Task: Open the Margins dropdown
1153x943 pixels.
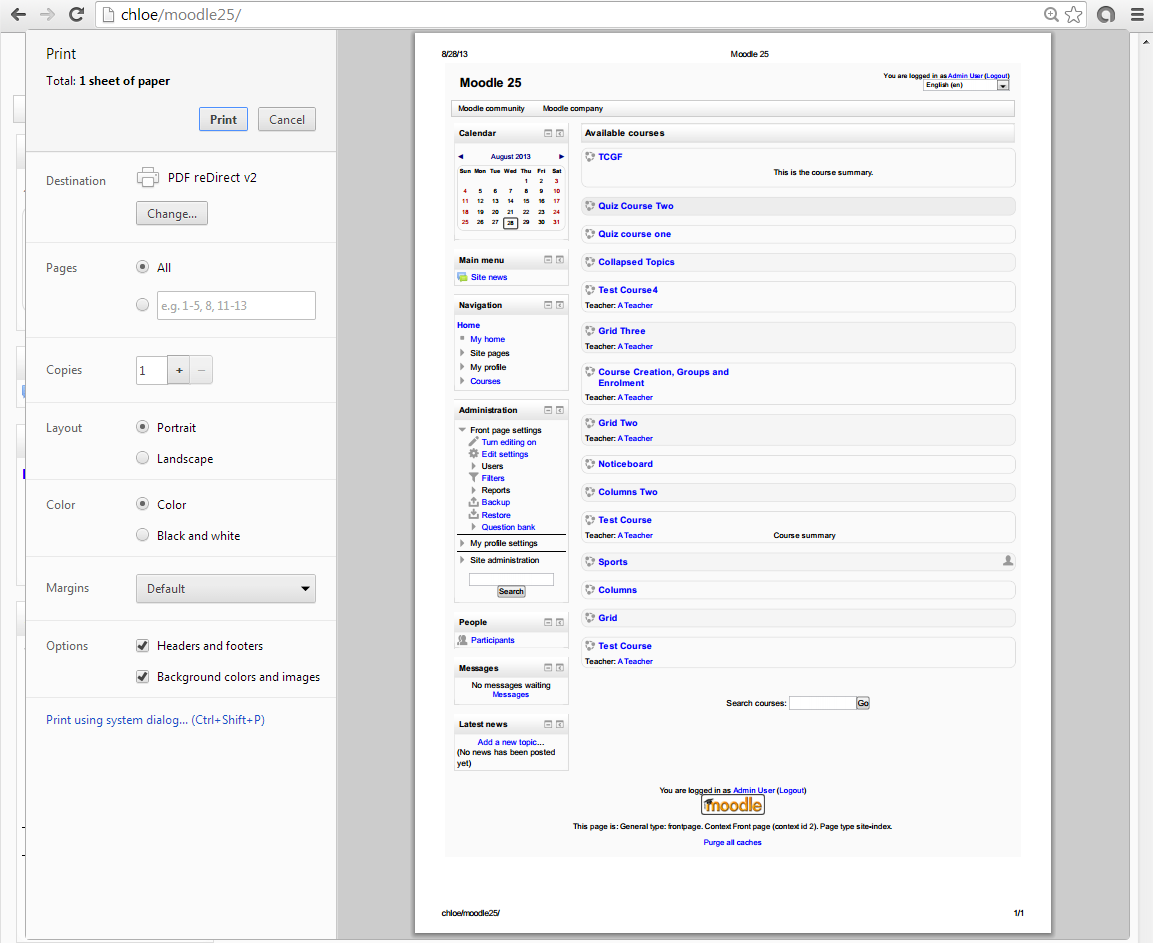Action: pos(226,588)
